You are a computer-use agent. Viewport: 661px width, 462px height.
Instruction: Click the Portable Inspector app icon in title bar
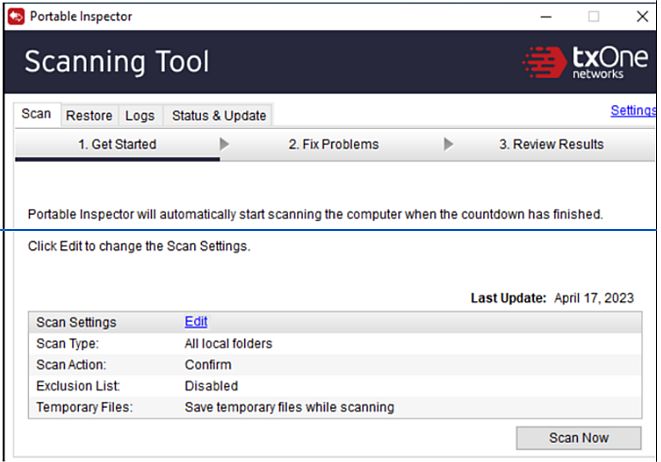[16, 16]
